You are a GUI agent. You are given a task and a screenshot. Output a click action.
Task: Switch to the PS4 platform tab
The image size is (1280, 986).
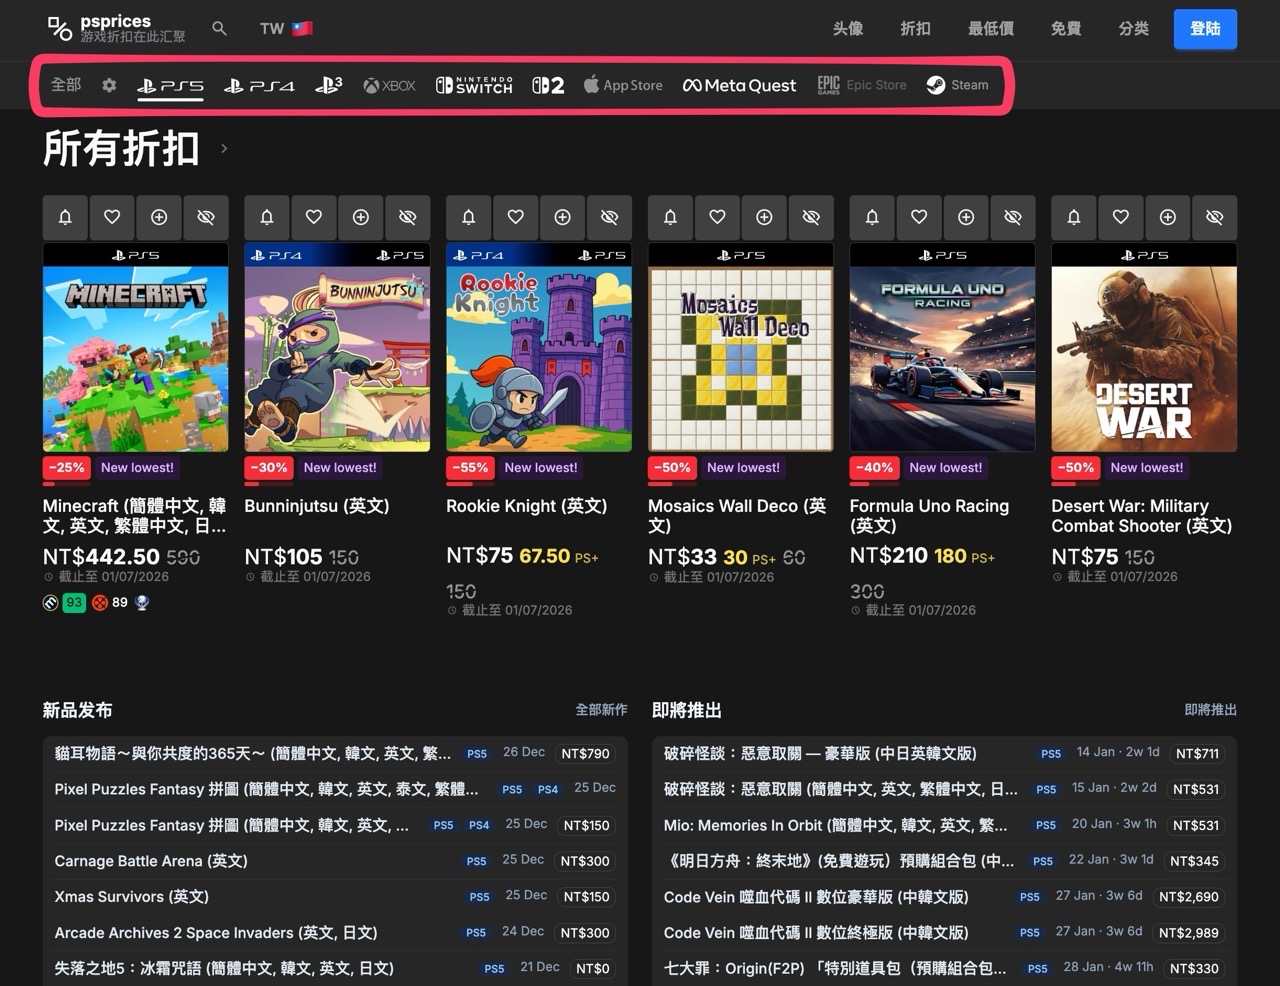point(259,86)
